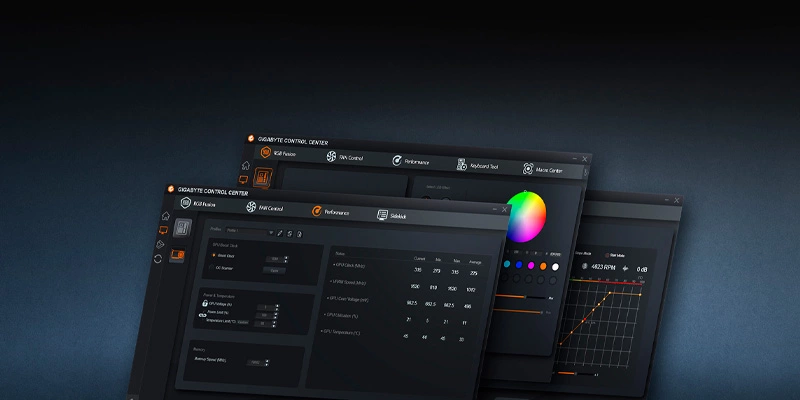Click the Scan button under boost clock value
Image resolution: width=800 pixels, height=400 pixels.
point(274,270)
